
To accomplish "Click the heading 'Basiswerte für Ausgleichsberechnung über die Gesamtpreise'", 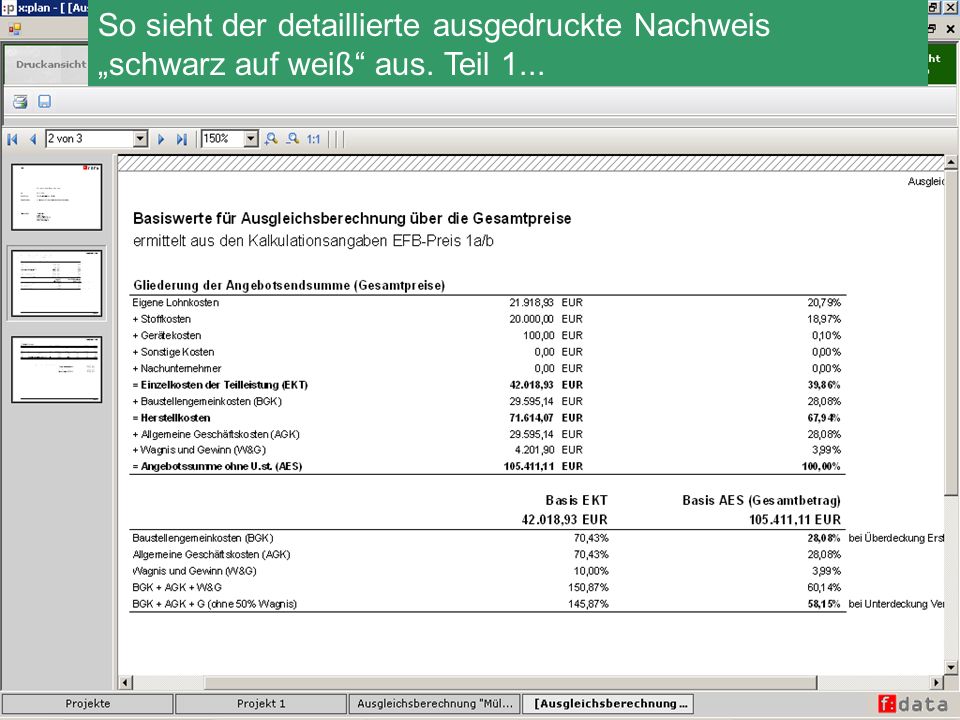I will 352,219.
